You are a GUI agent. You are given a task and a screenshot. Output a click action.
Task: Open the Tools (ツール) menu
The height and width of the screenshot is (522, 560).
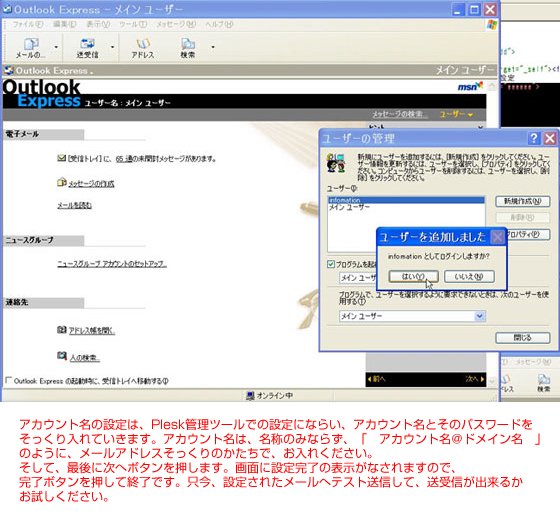pos(133,24)
